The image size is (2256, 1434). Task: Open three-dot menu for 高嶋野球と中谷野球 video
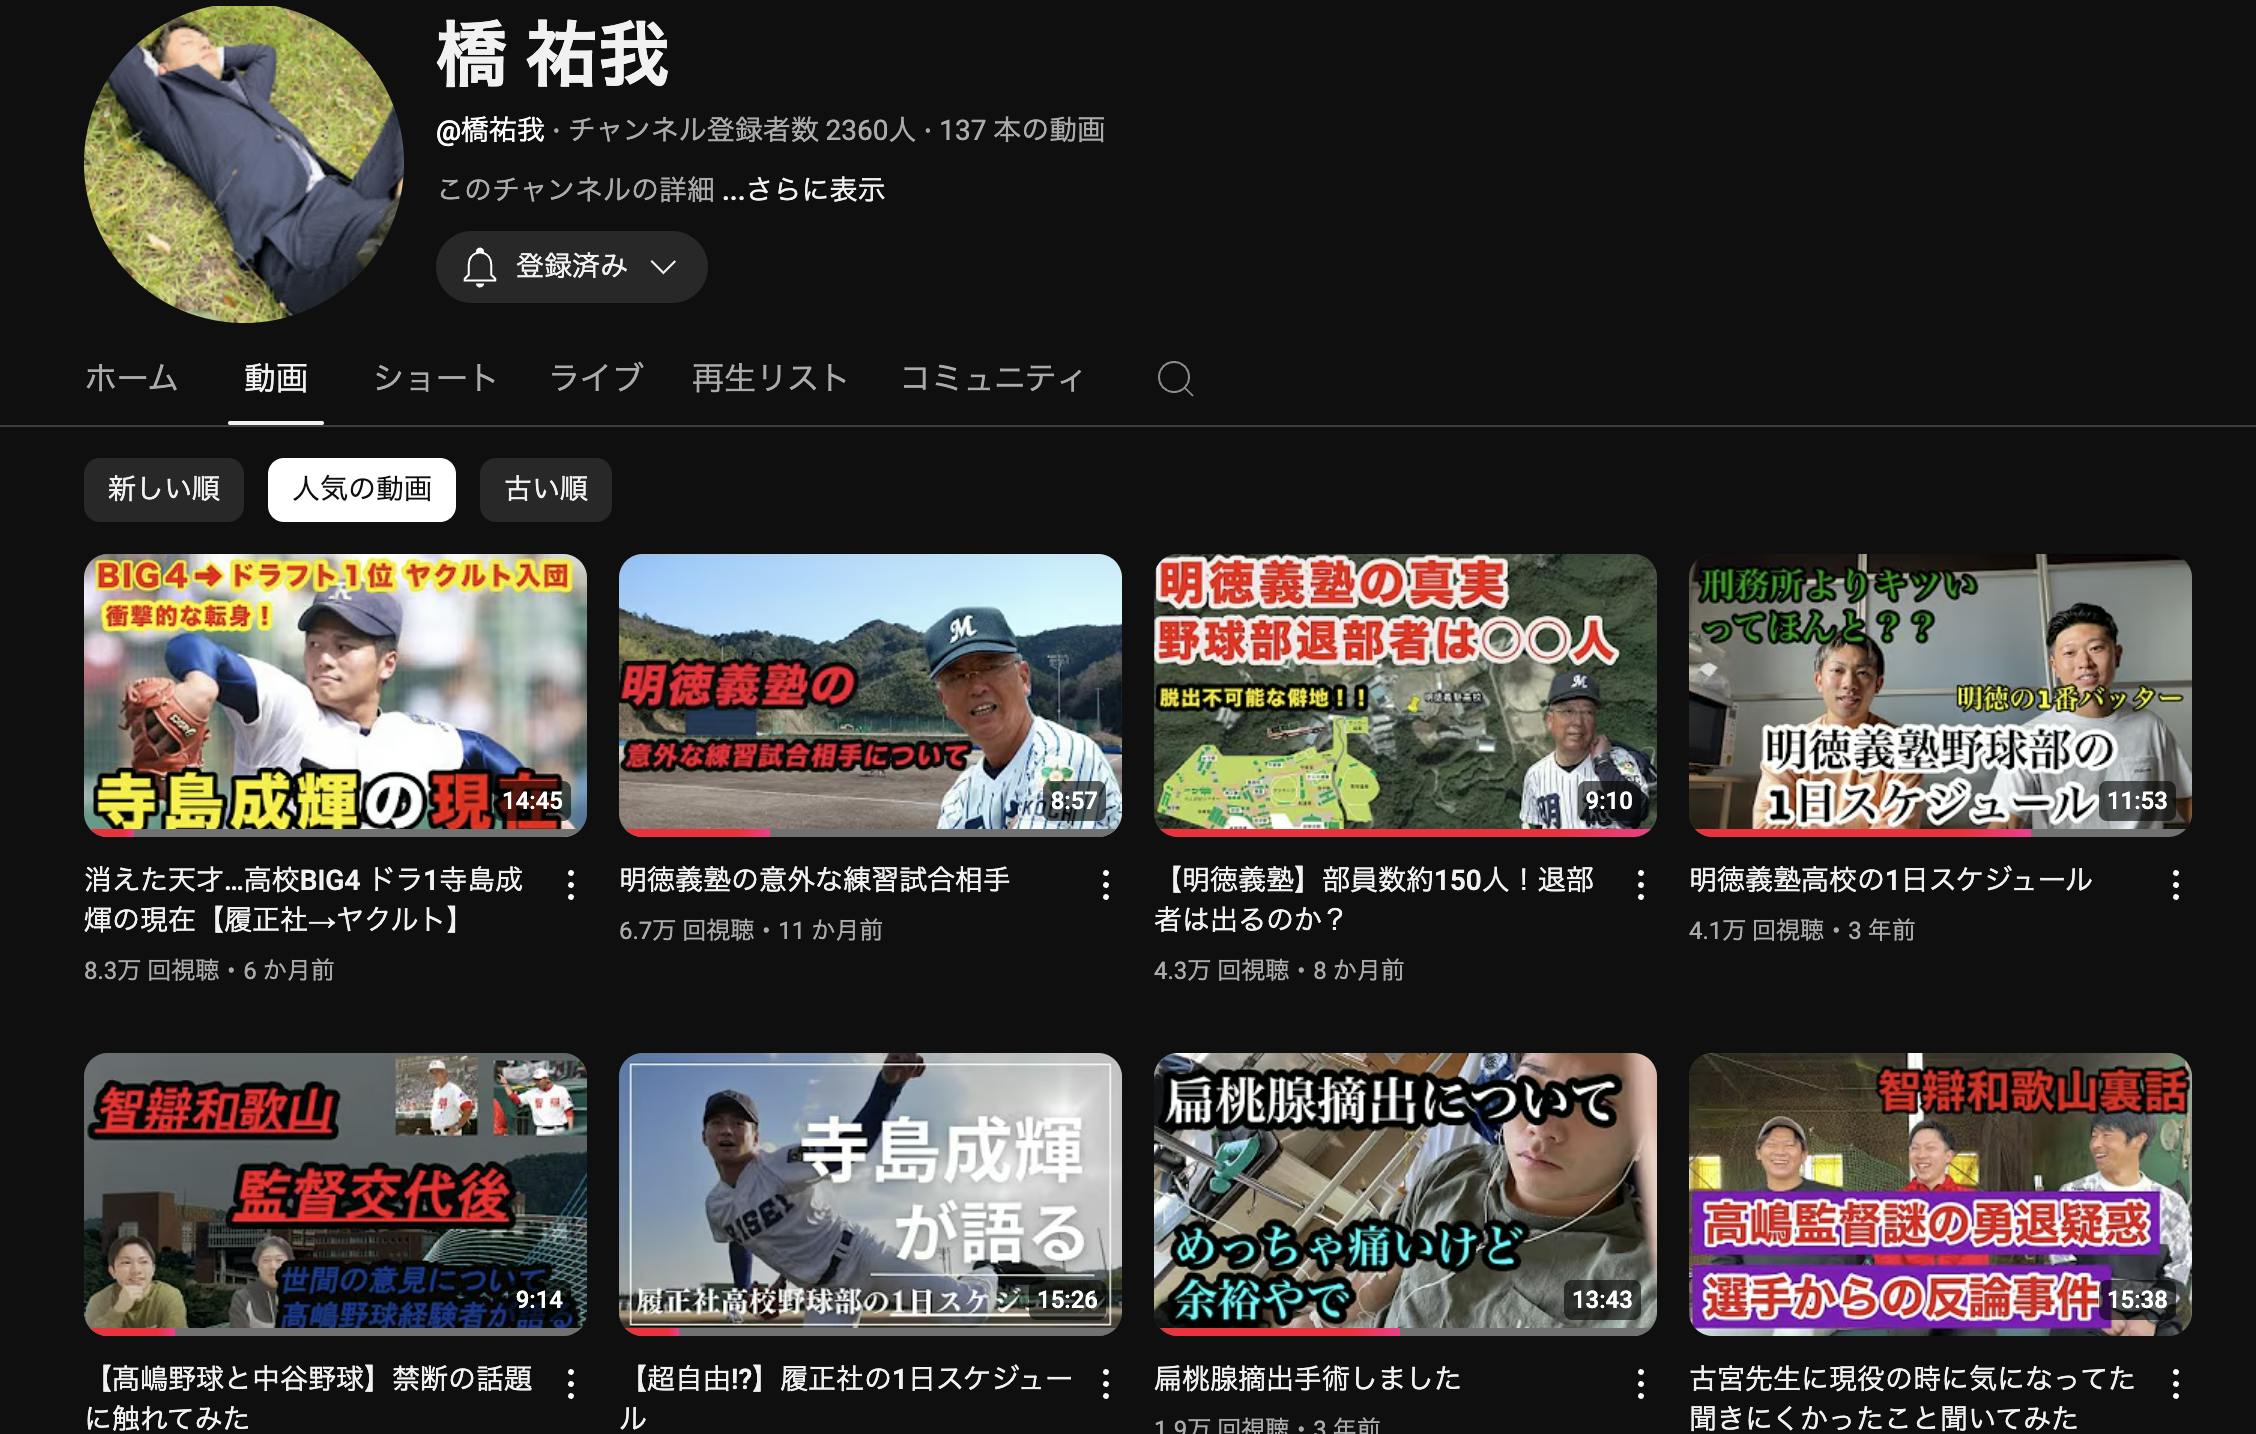point(571,1383)
